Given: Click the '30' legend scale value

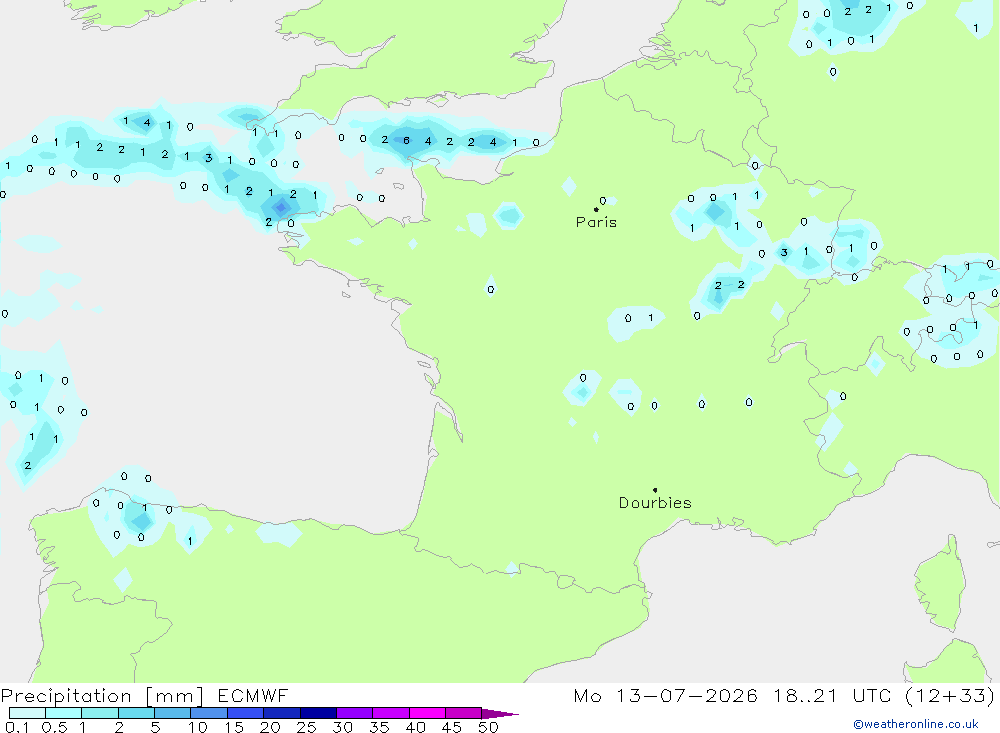Looking at the screenshot, I should (x=342, y=727).
